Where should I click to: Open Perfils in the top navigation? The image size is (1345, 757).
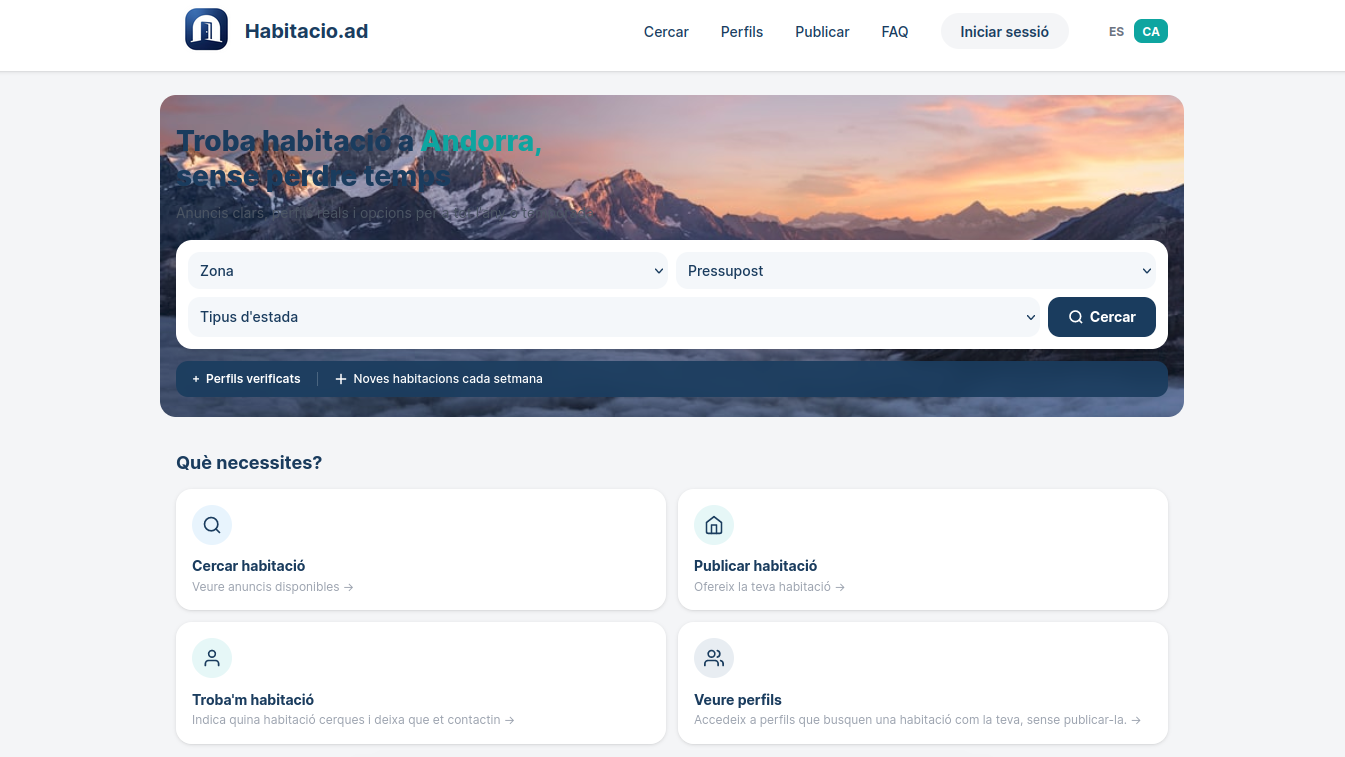coord(742,32)
